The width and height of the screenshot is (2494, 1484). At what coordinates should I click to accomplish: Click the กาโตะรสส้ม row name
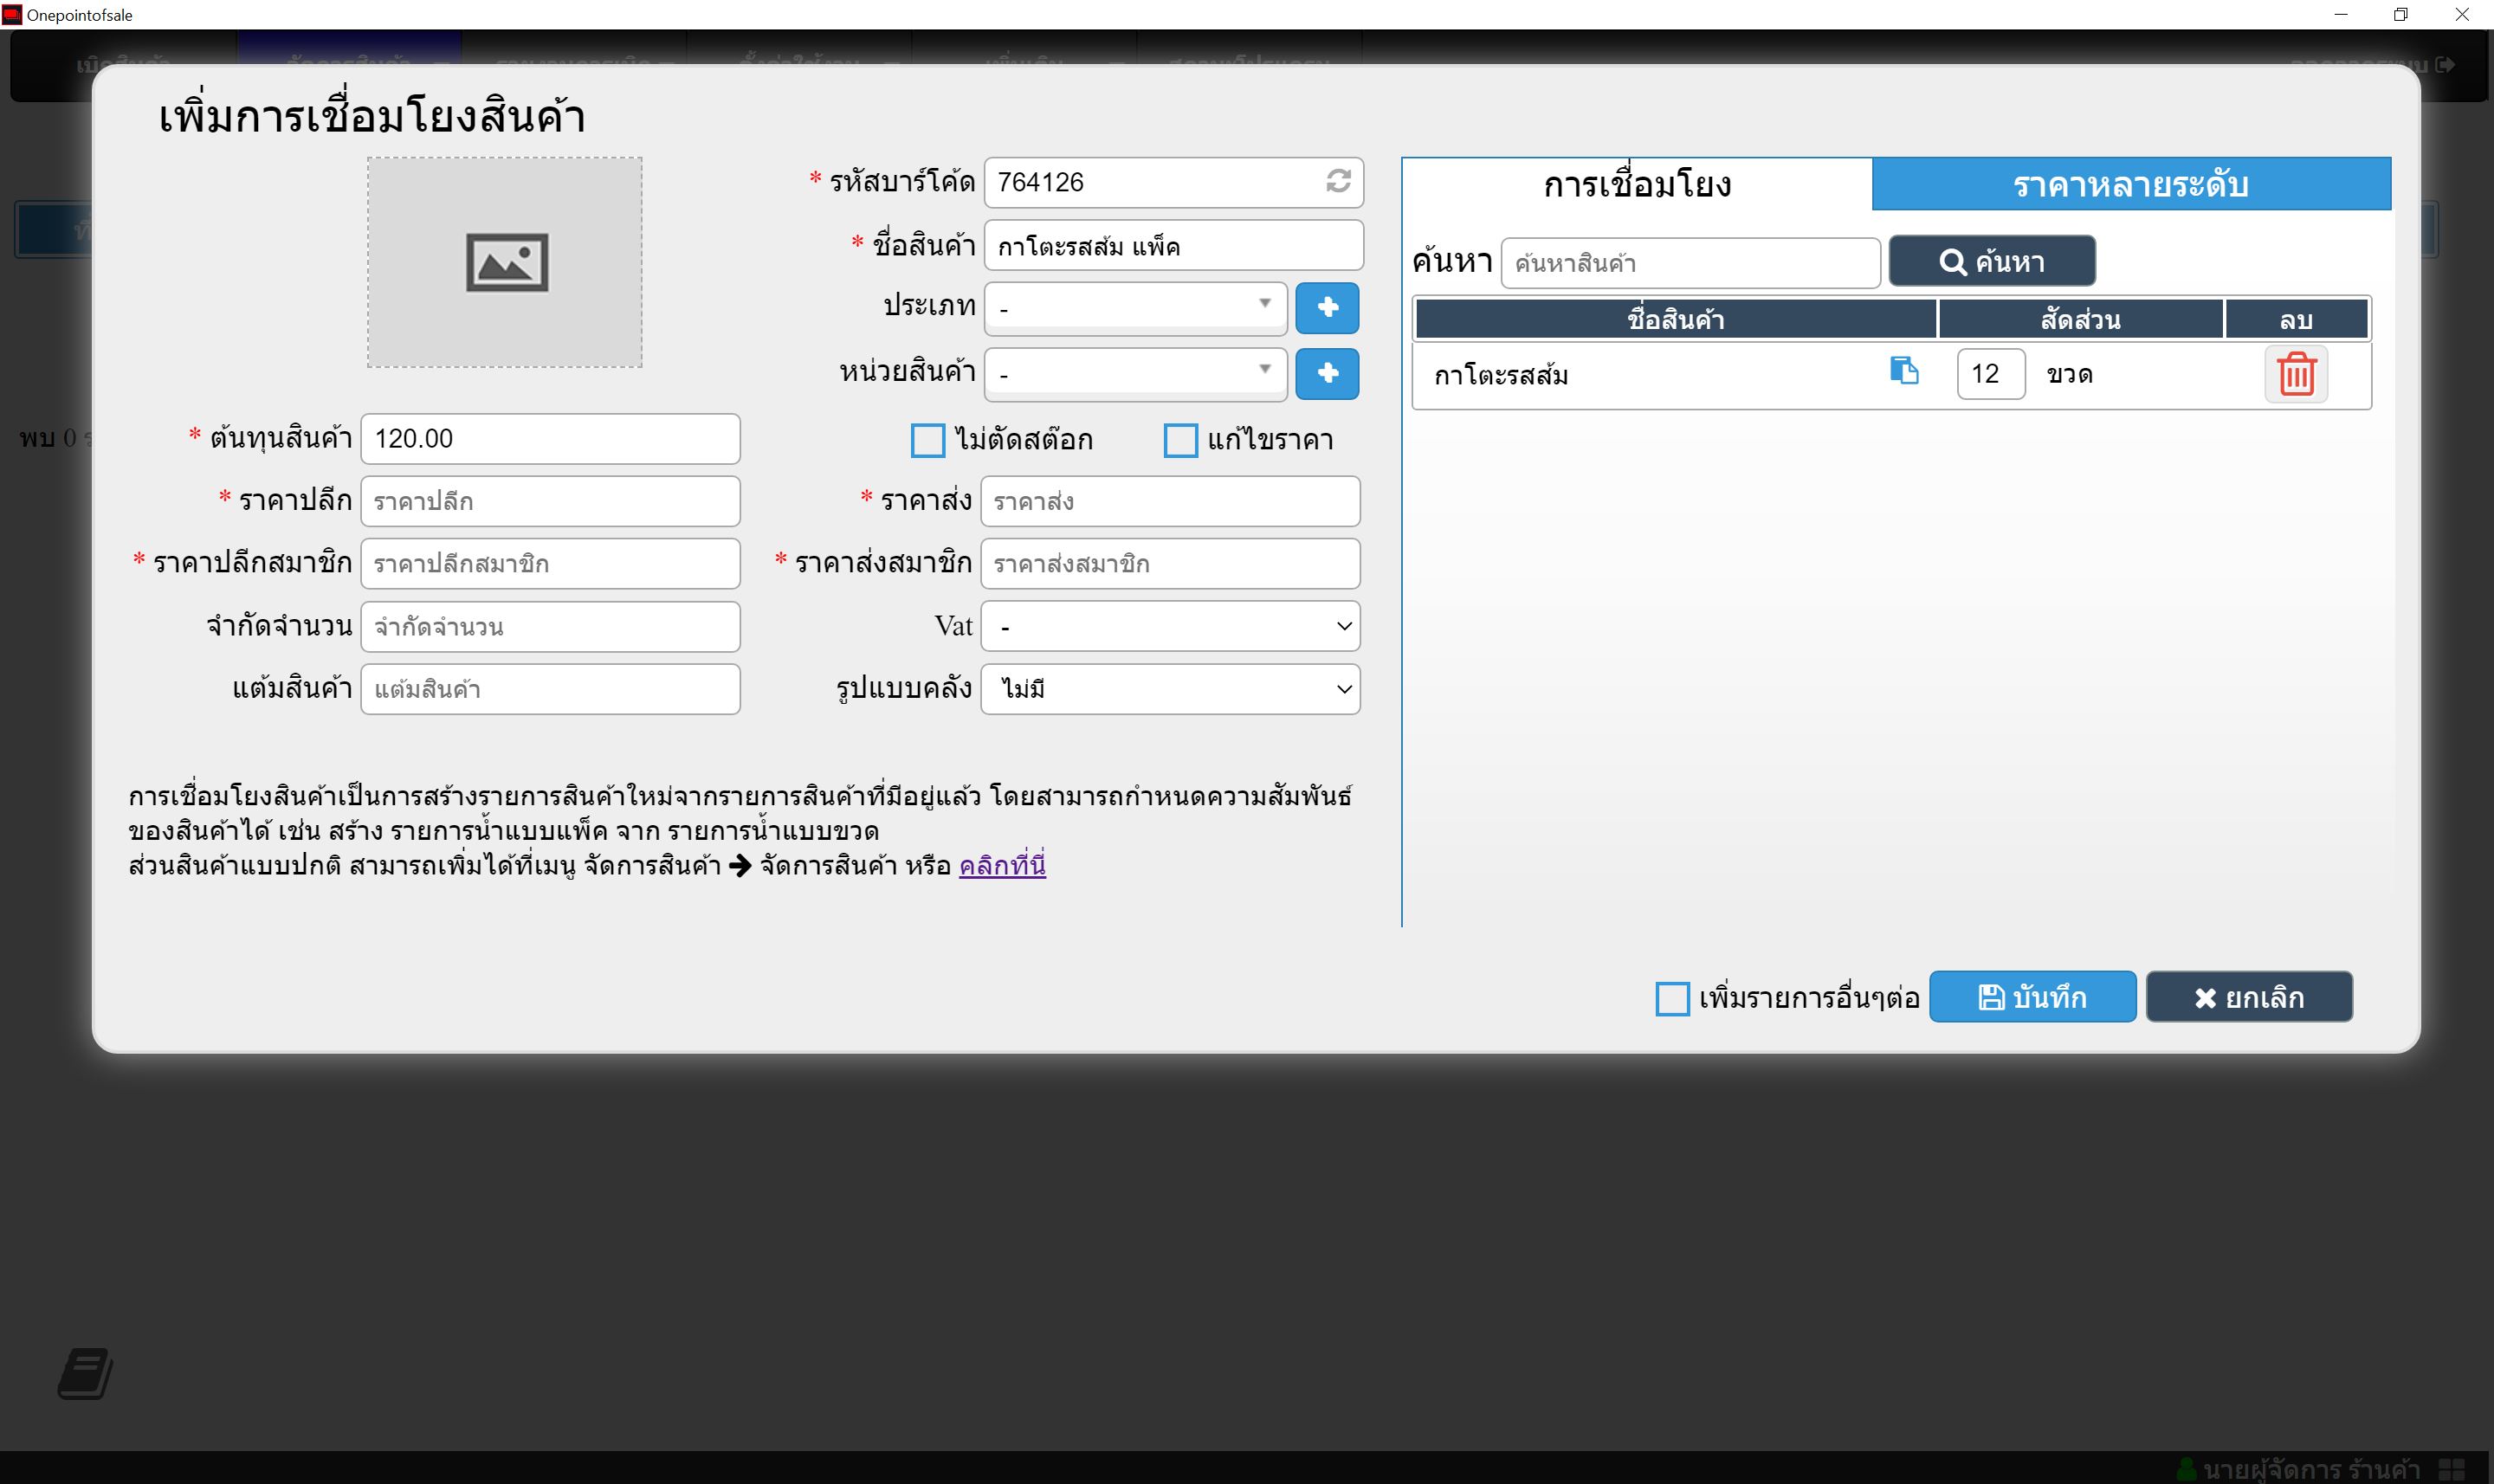click(1501, 375)
